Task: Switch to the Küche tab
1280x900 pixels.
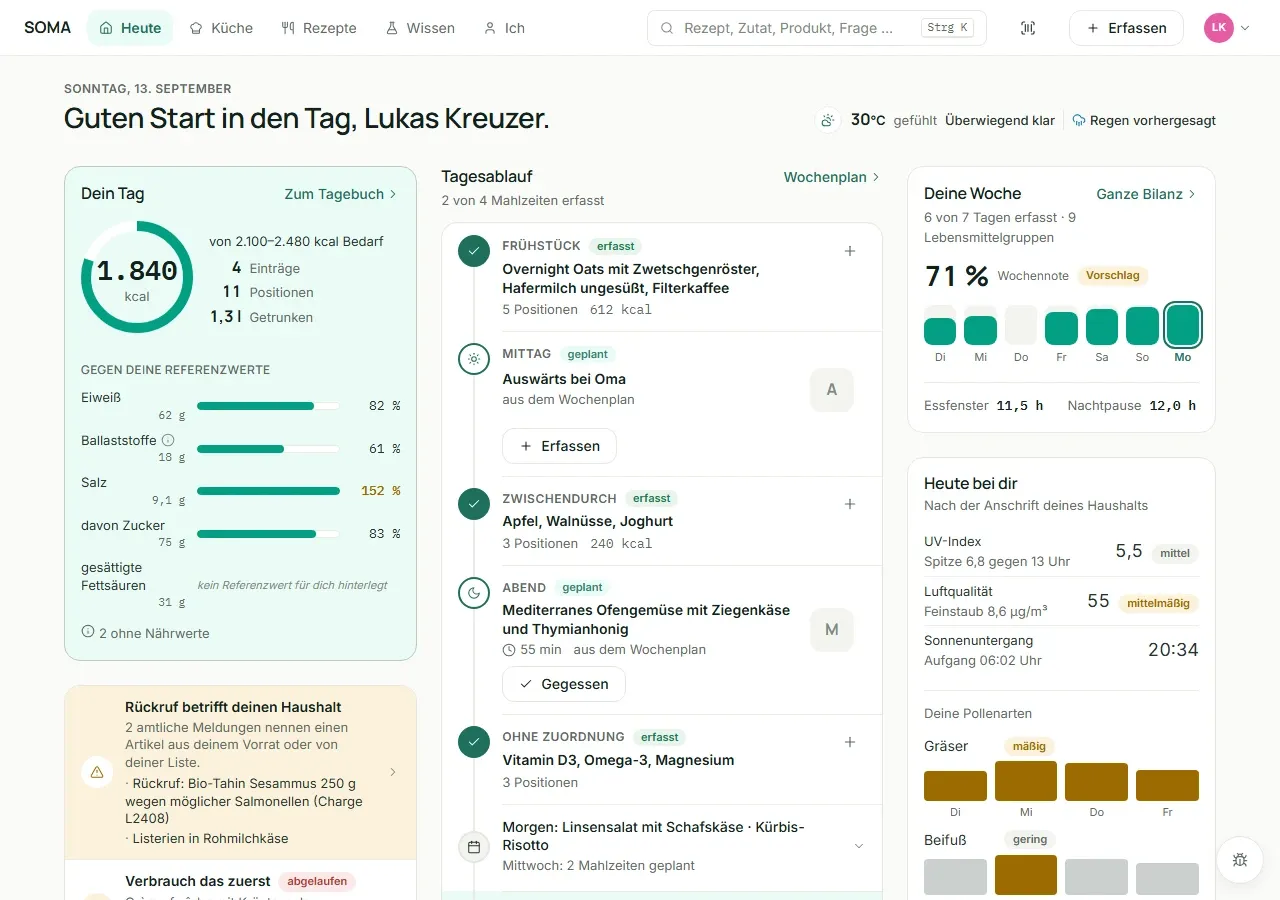Action: (x=221, y=28)
